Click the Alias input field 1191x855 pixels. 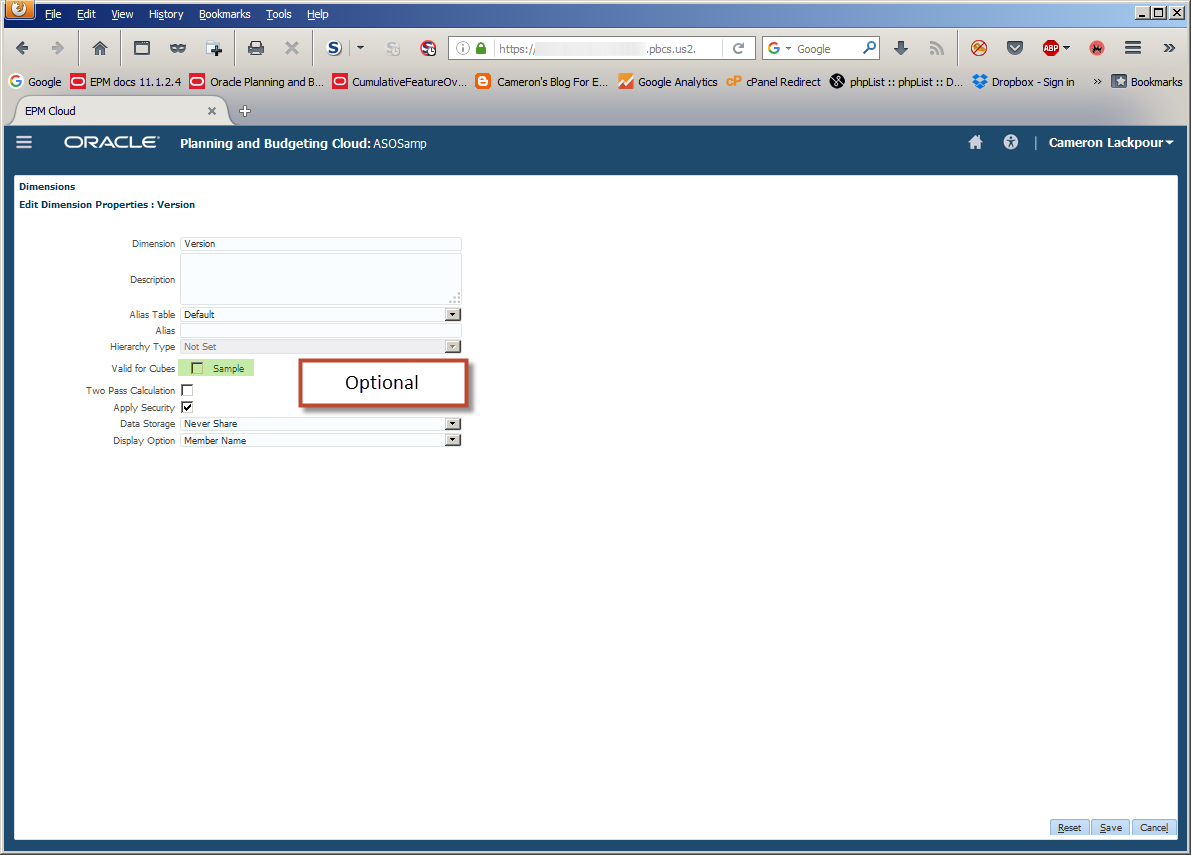pyautogui.click(x=321, y=330)
